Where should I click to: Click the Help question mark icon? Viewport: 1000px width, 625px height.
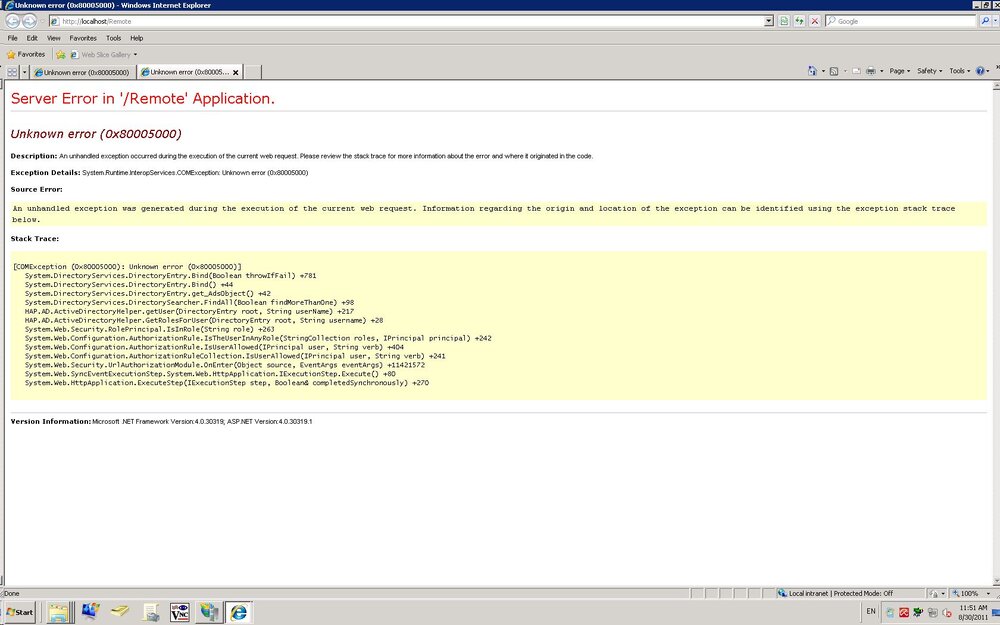pos(980,71)
